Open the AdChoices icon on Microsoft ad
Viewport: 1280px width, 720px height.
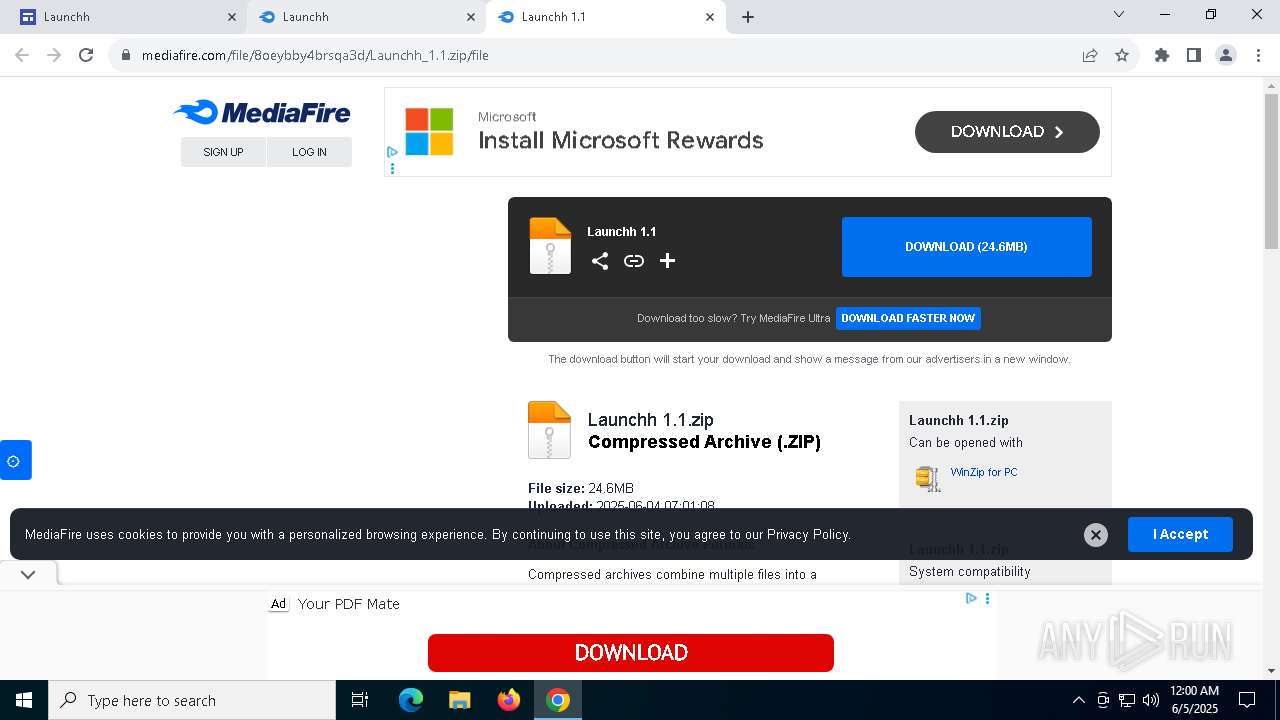coord(392,152)
